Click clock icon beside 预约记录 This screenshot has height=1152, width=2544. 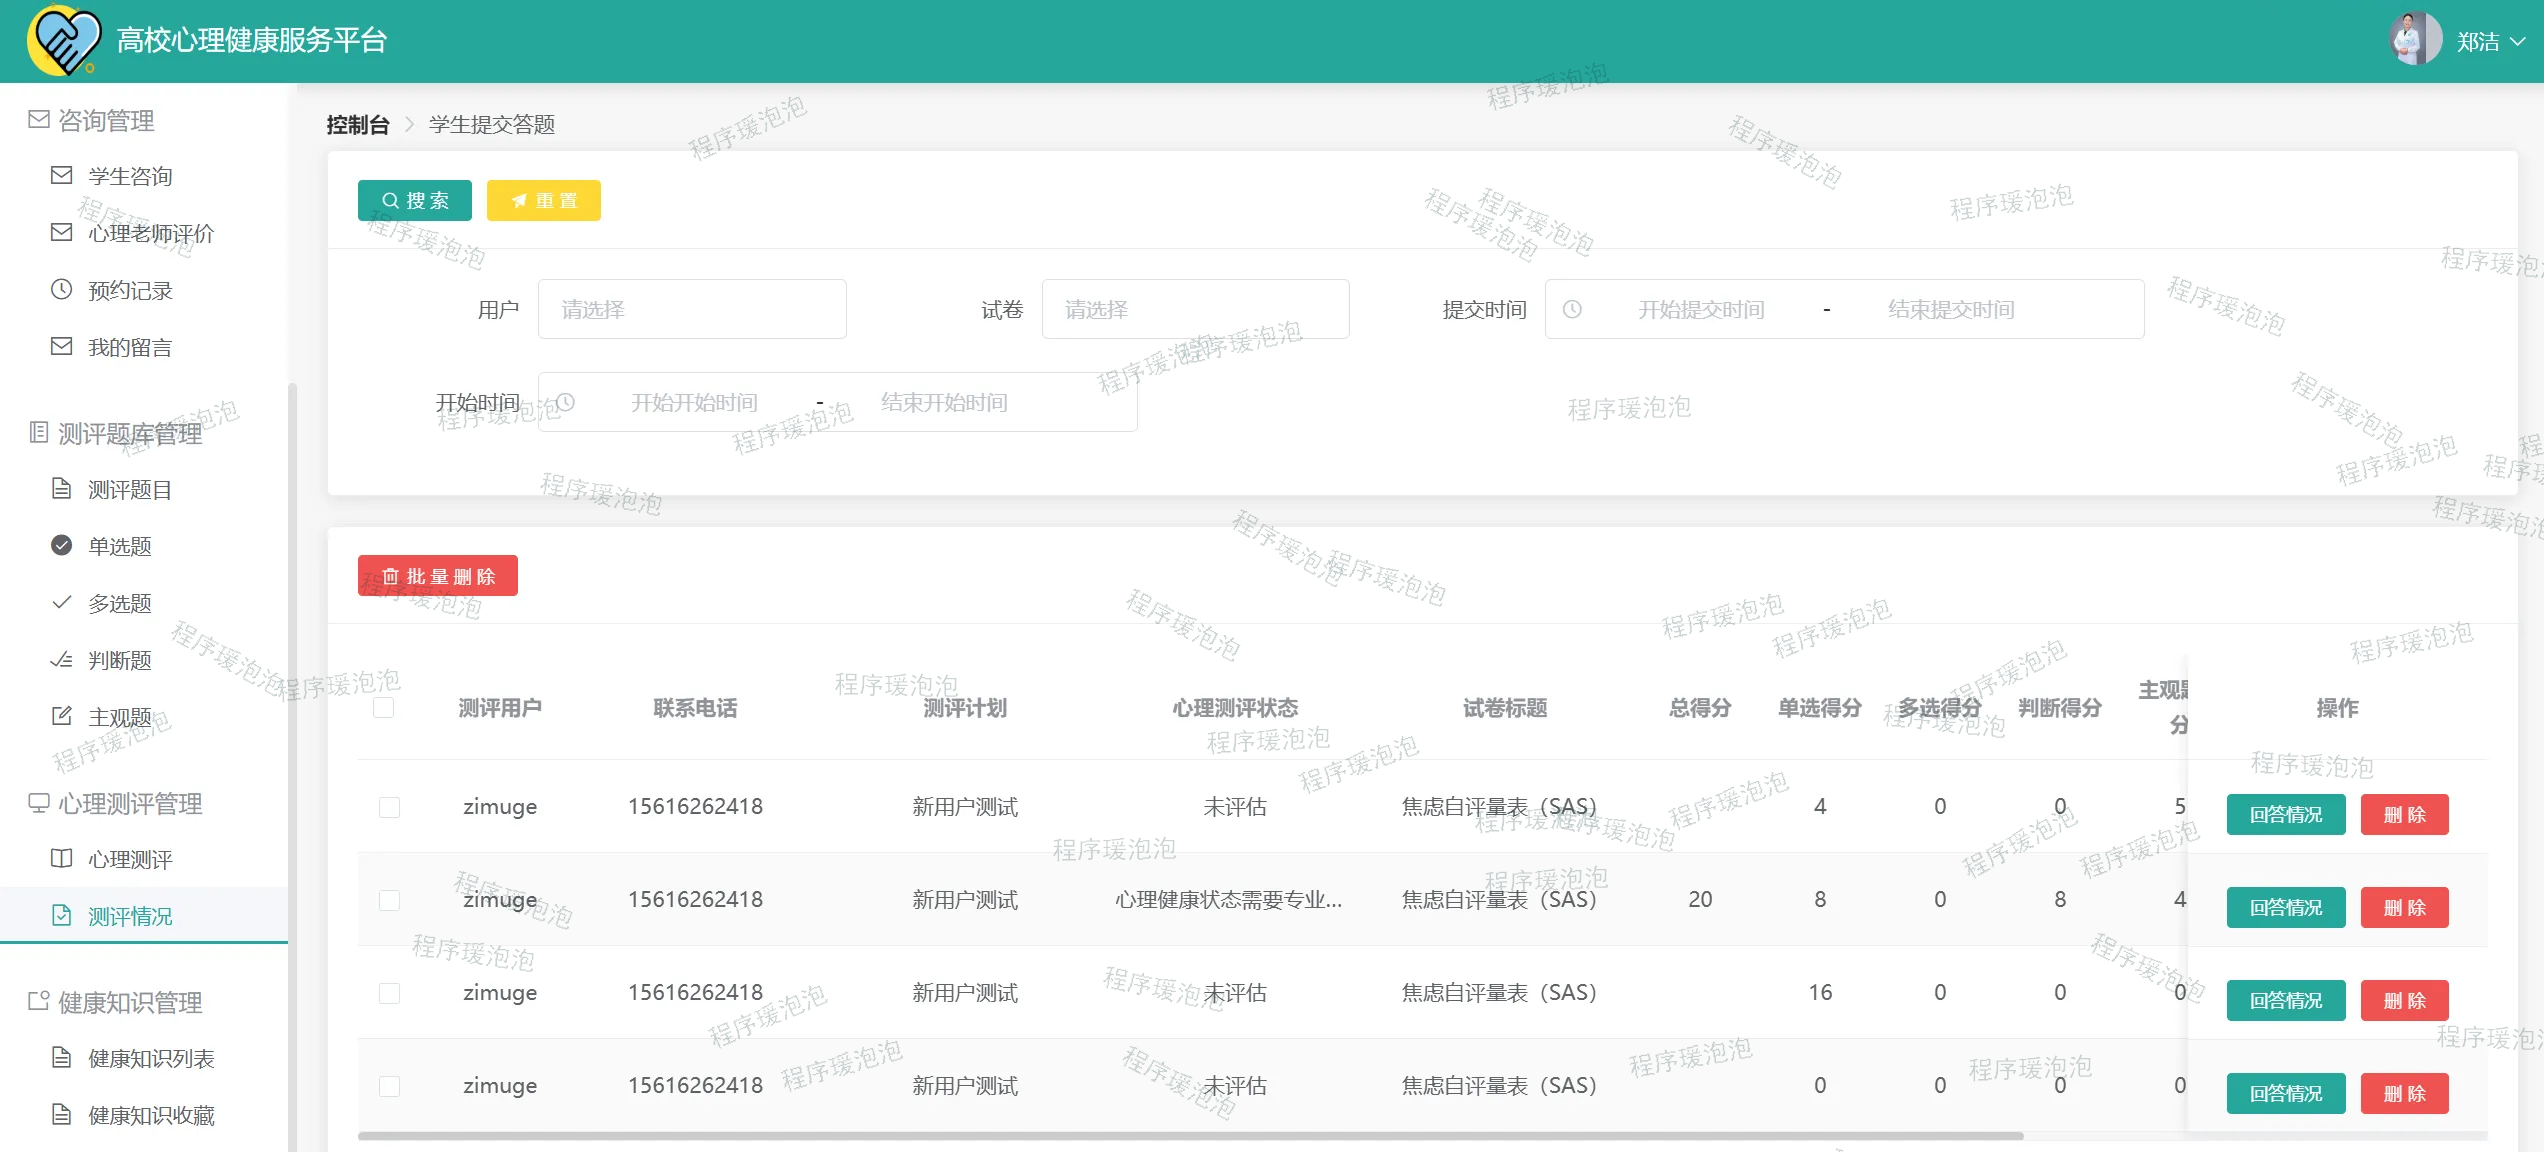[61, 290]
